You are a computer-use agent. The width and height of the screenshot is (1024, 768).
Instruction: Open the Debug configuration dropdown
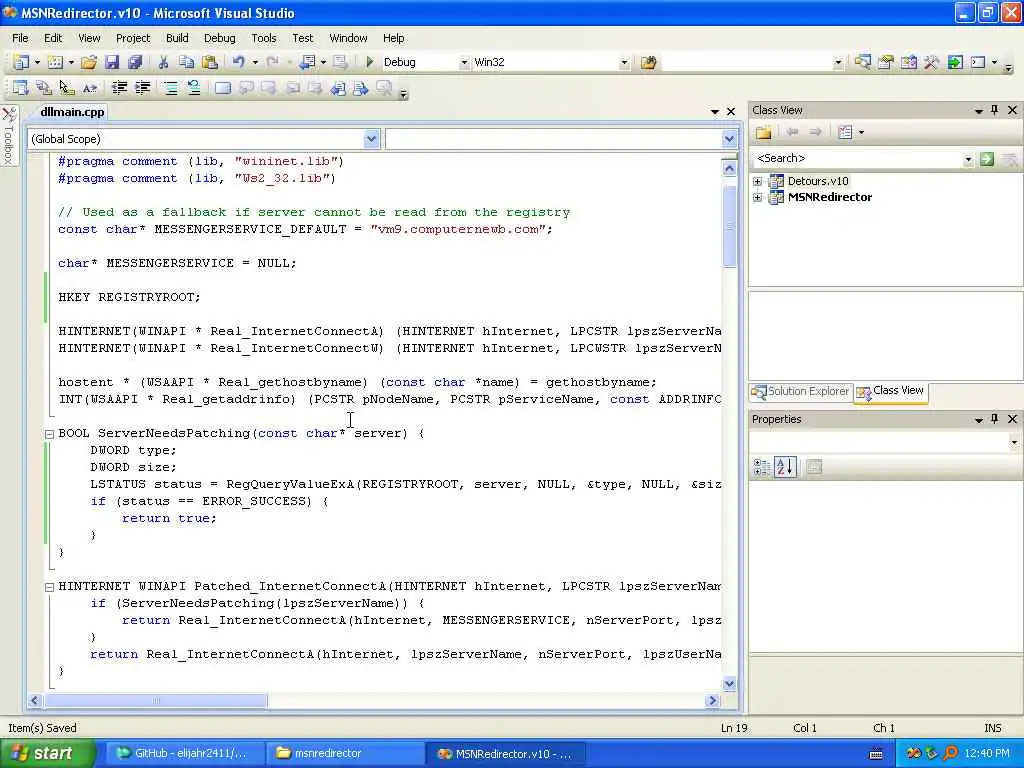click(x=464, y=63)
